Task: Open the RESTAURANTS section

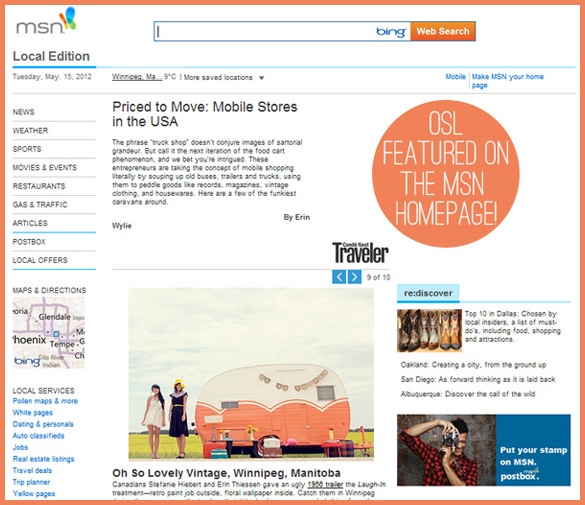Action: click(x=39, y=186)
